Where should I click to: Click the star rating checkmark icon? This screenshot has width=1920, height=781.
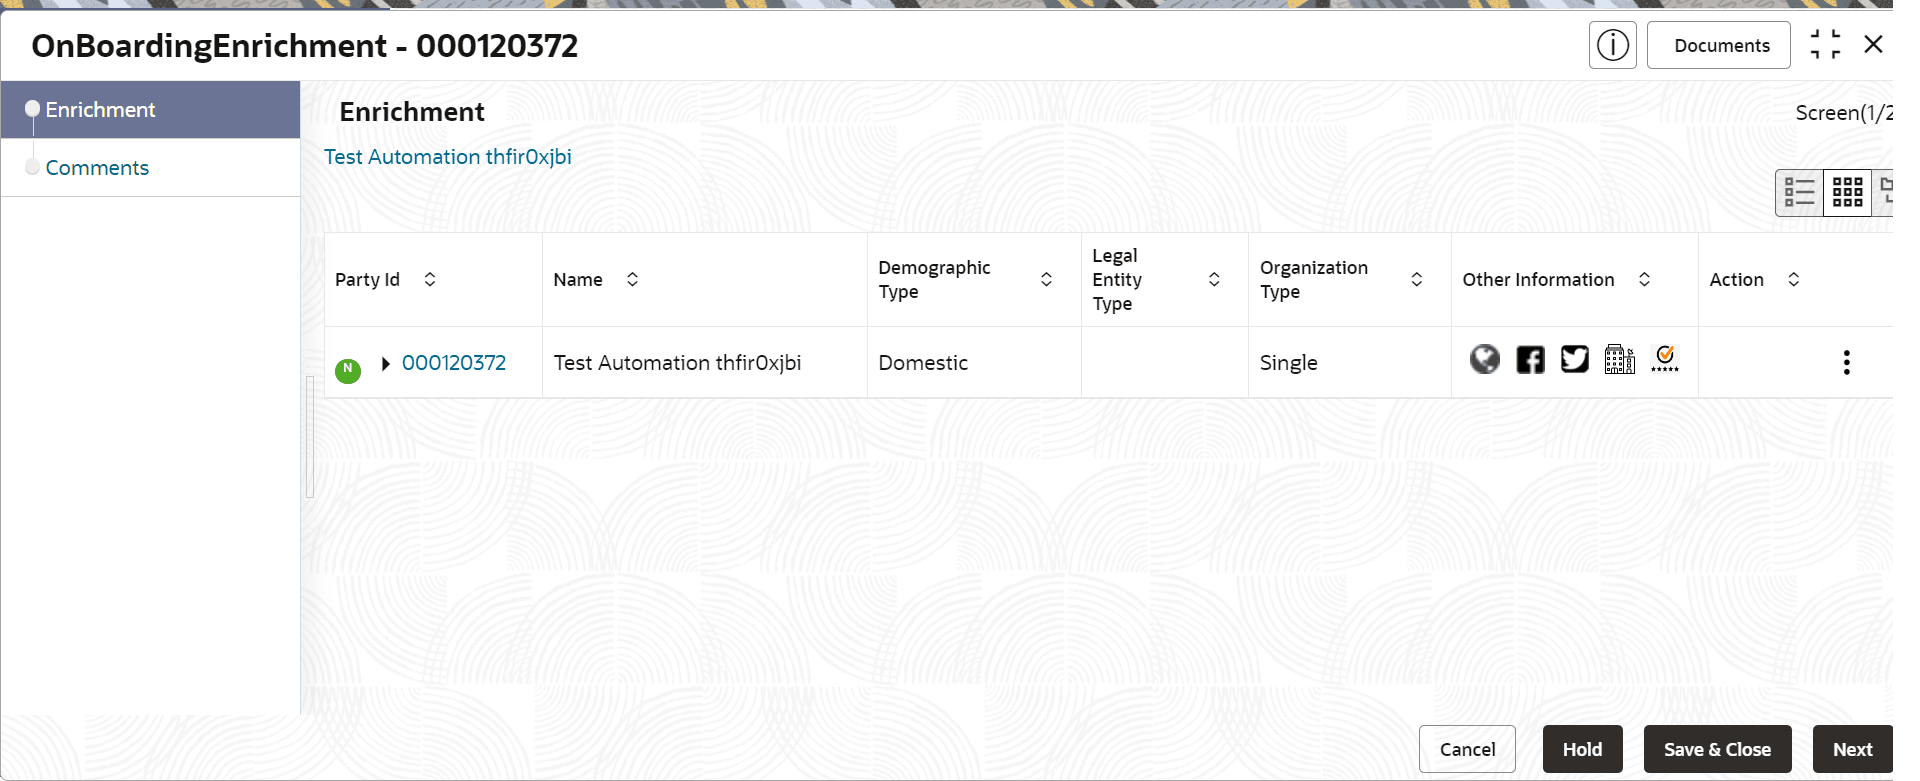click(1665, 359)
